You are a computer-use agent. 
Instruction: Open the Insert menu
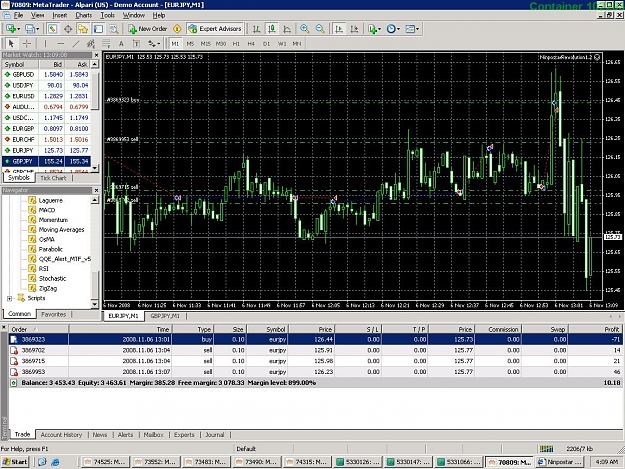coord(60,15)
